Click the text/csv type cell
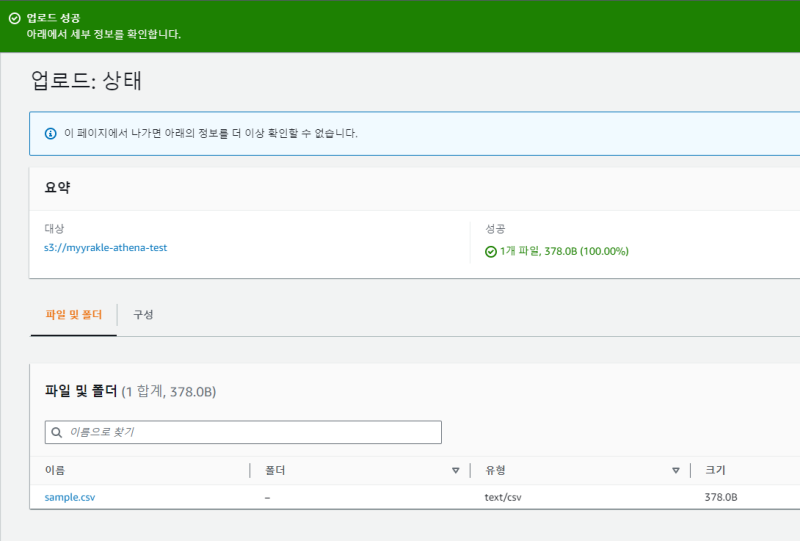 [503, 497]
